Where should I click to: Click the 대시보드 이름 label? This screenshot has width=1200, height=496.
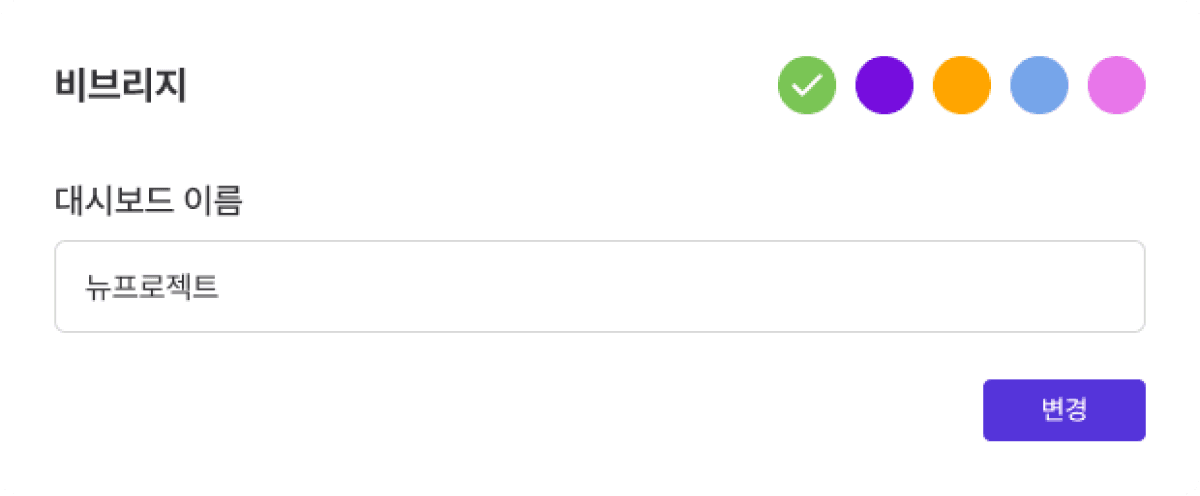point(149,201)
